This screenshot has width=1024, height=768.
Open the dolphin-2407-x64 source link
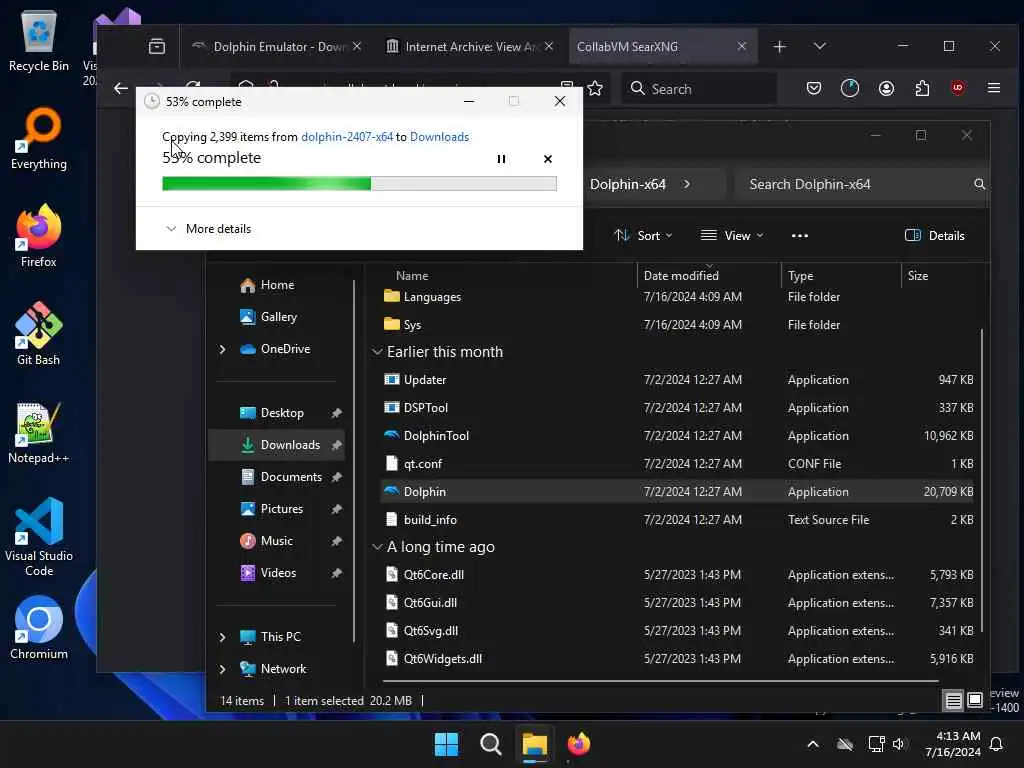click(347, 136)
